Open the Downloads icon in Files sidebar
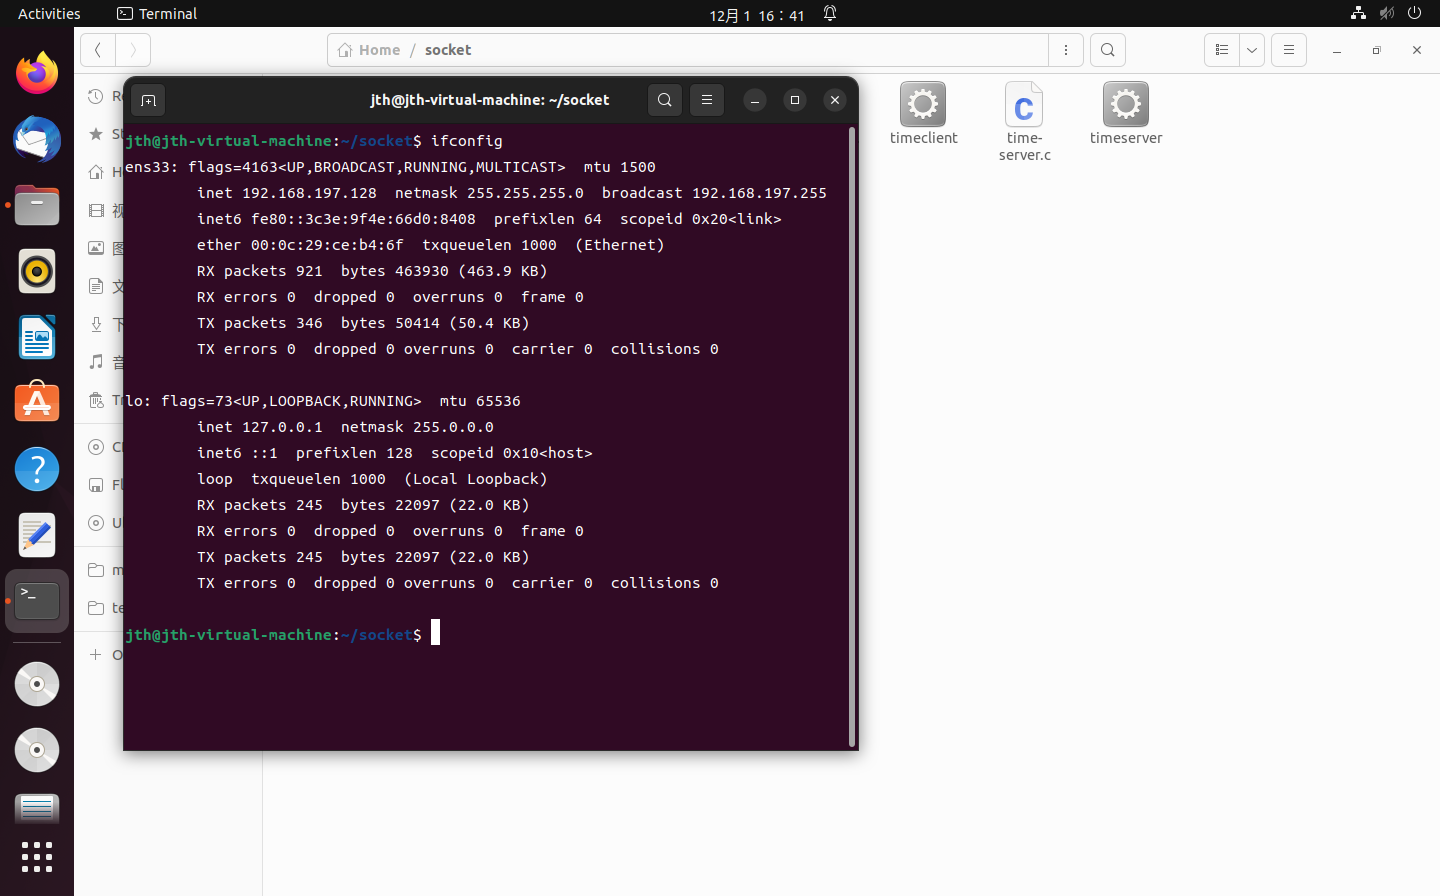 pyautogui.click(x=96, y=324)
